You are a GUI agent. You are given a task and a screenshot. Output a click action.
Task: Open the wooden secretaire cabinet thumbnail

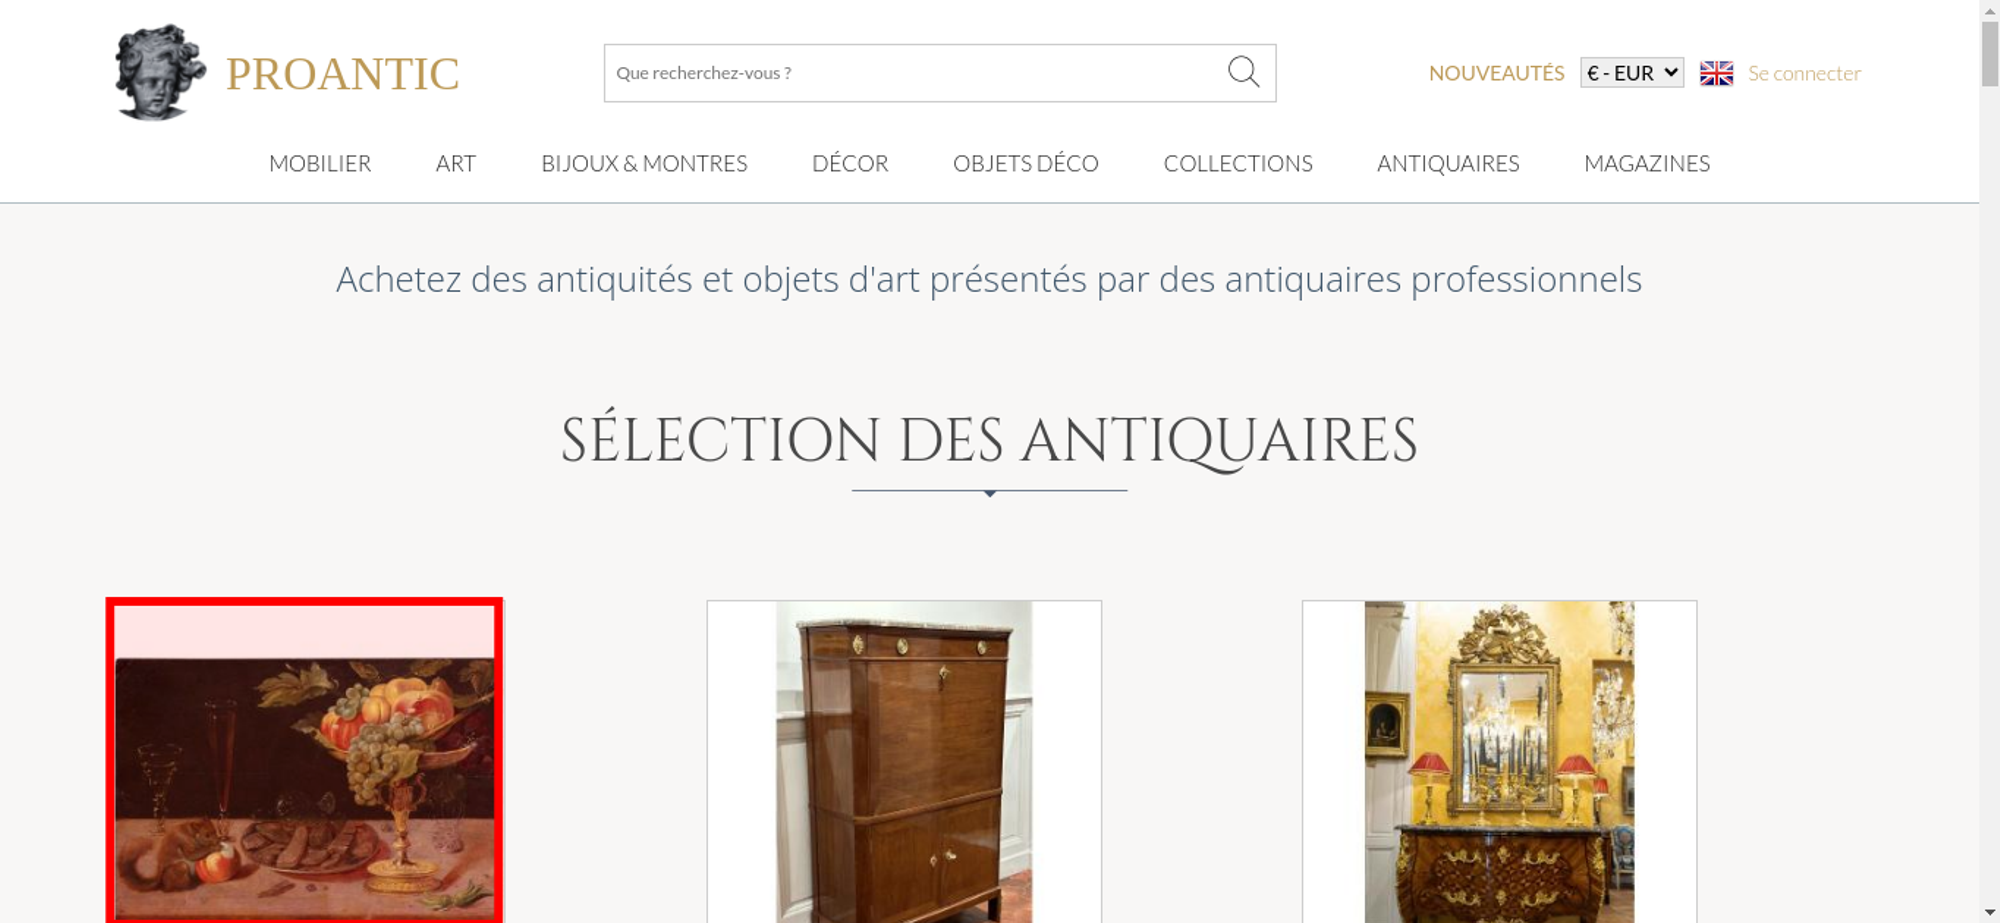(904, 761)
